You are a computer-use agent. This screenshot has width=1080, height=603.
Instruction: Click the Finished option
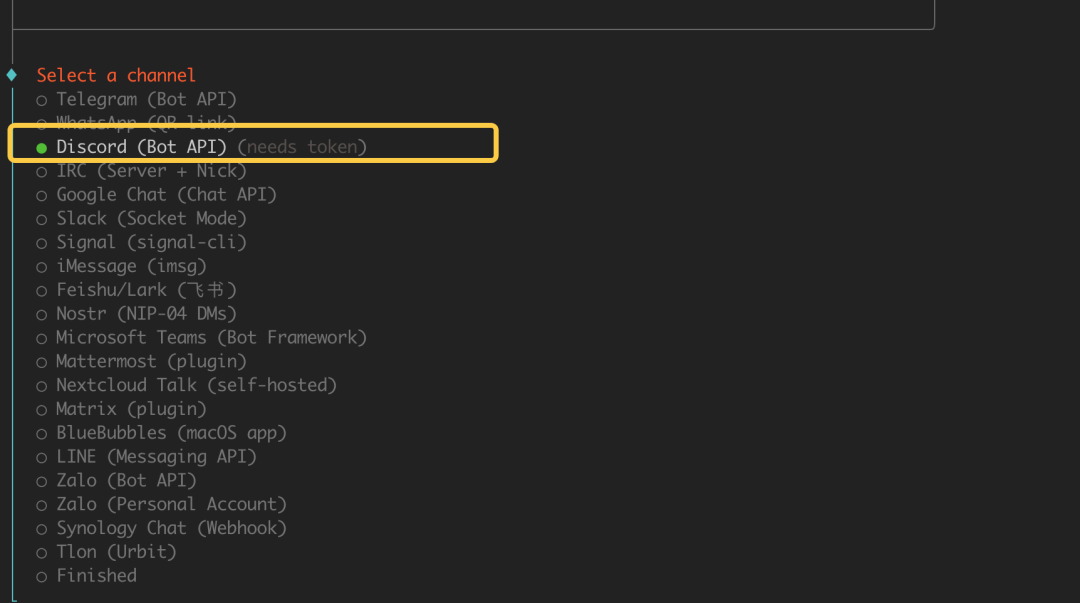click(x=96, y=576)
